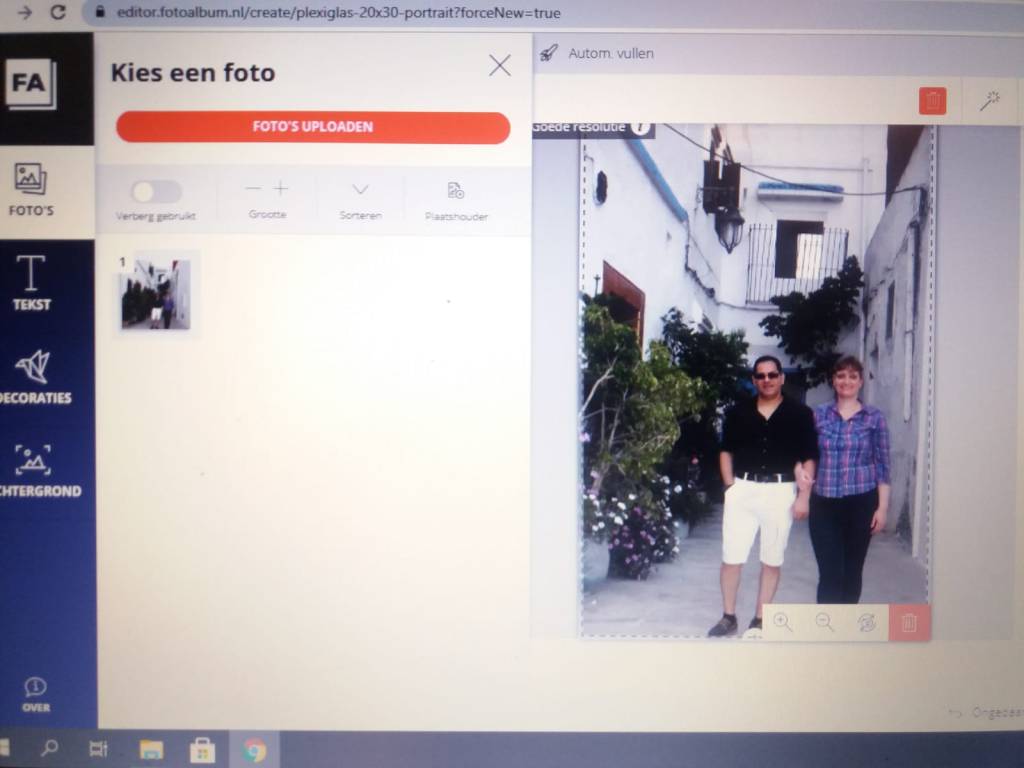Open the TEKST sidebar tab

coord(32,282)
